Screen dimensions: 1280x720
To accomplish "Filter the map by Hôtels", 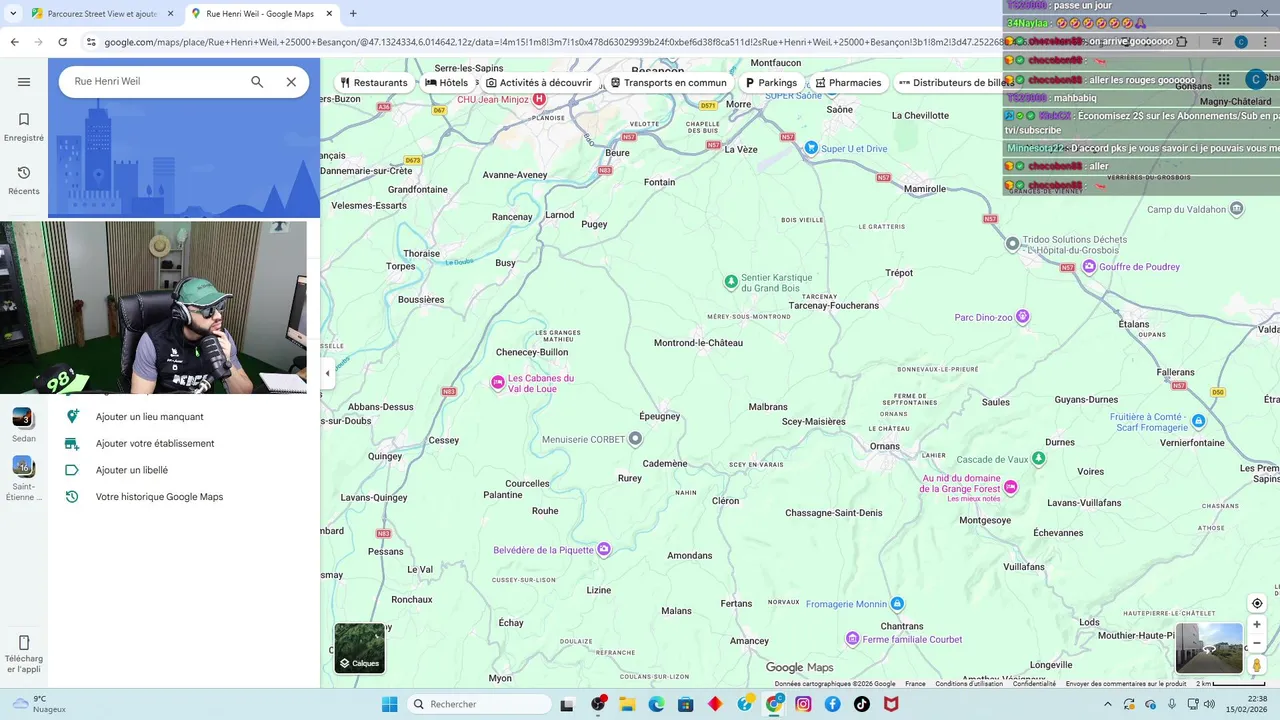I will point(447,83).
